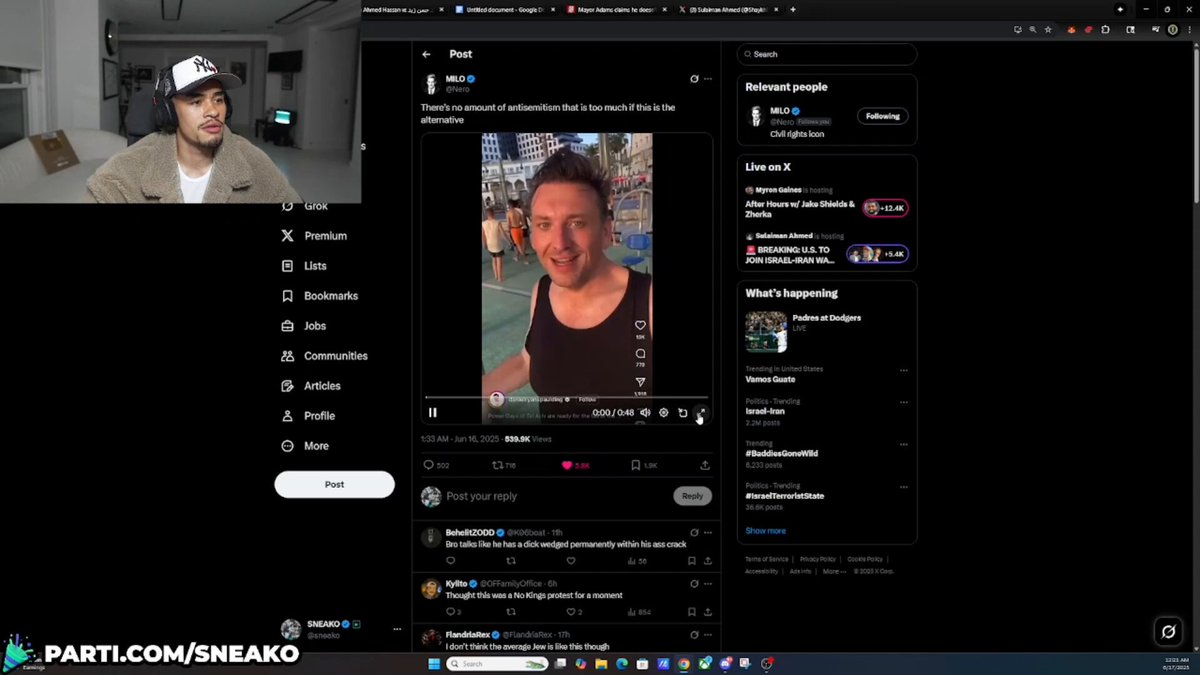Switch to Mayor Adams claims tab
Viewport: 1200px width, 675px height.
click(x=615, y=9)
